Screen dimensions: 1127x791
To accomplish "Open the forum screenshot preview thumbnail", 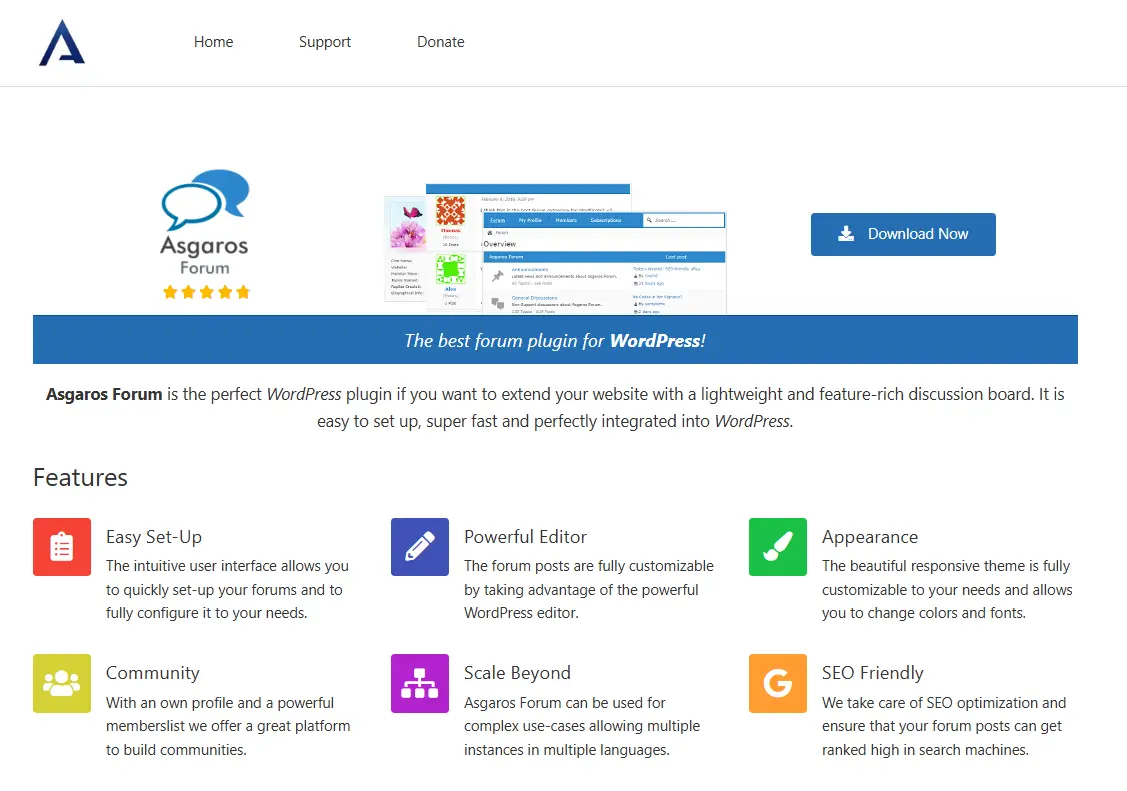I will (555, 249).
